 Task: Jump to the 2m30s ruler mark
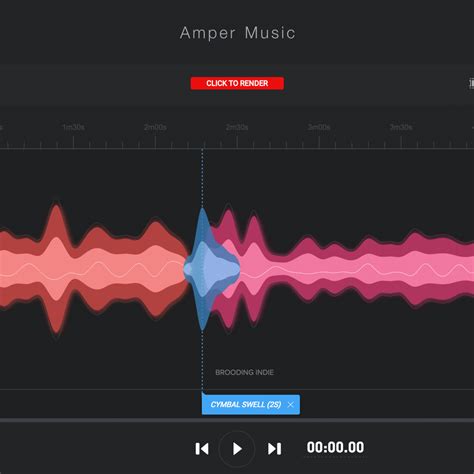[237, 127]
